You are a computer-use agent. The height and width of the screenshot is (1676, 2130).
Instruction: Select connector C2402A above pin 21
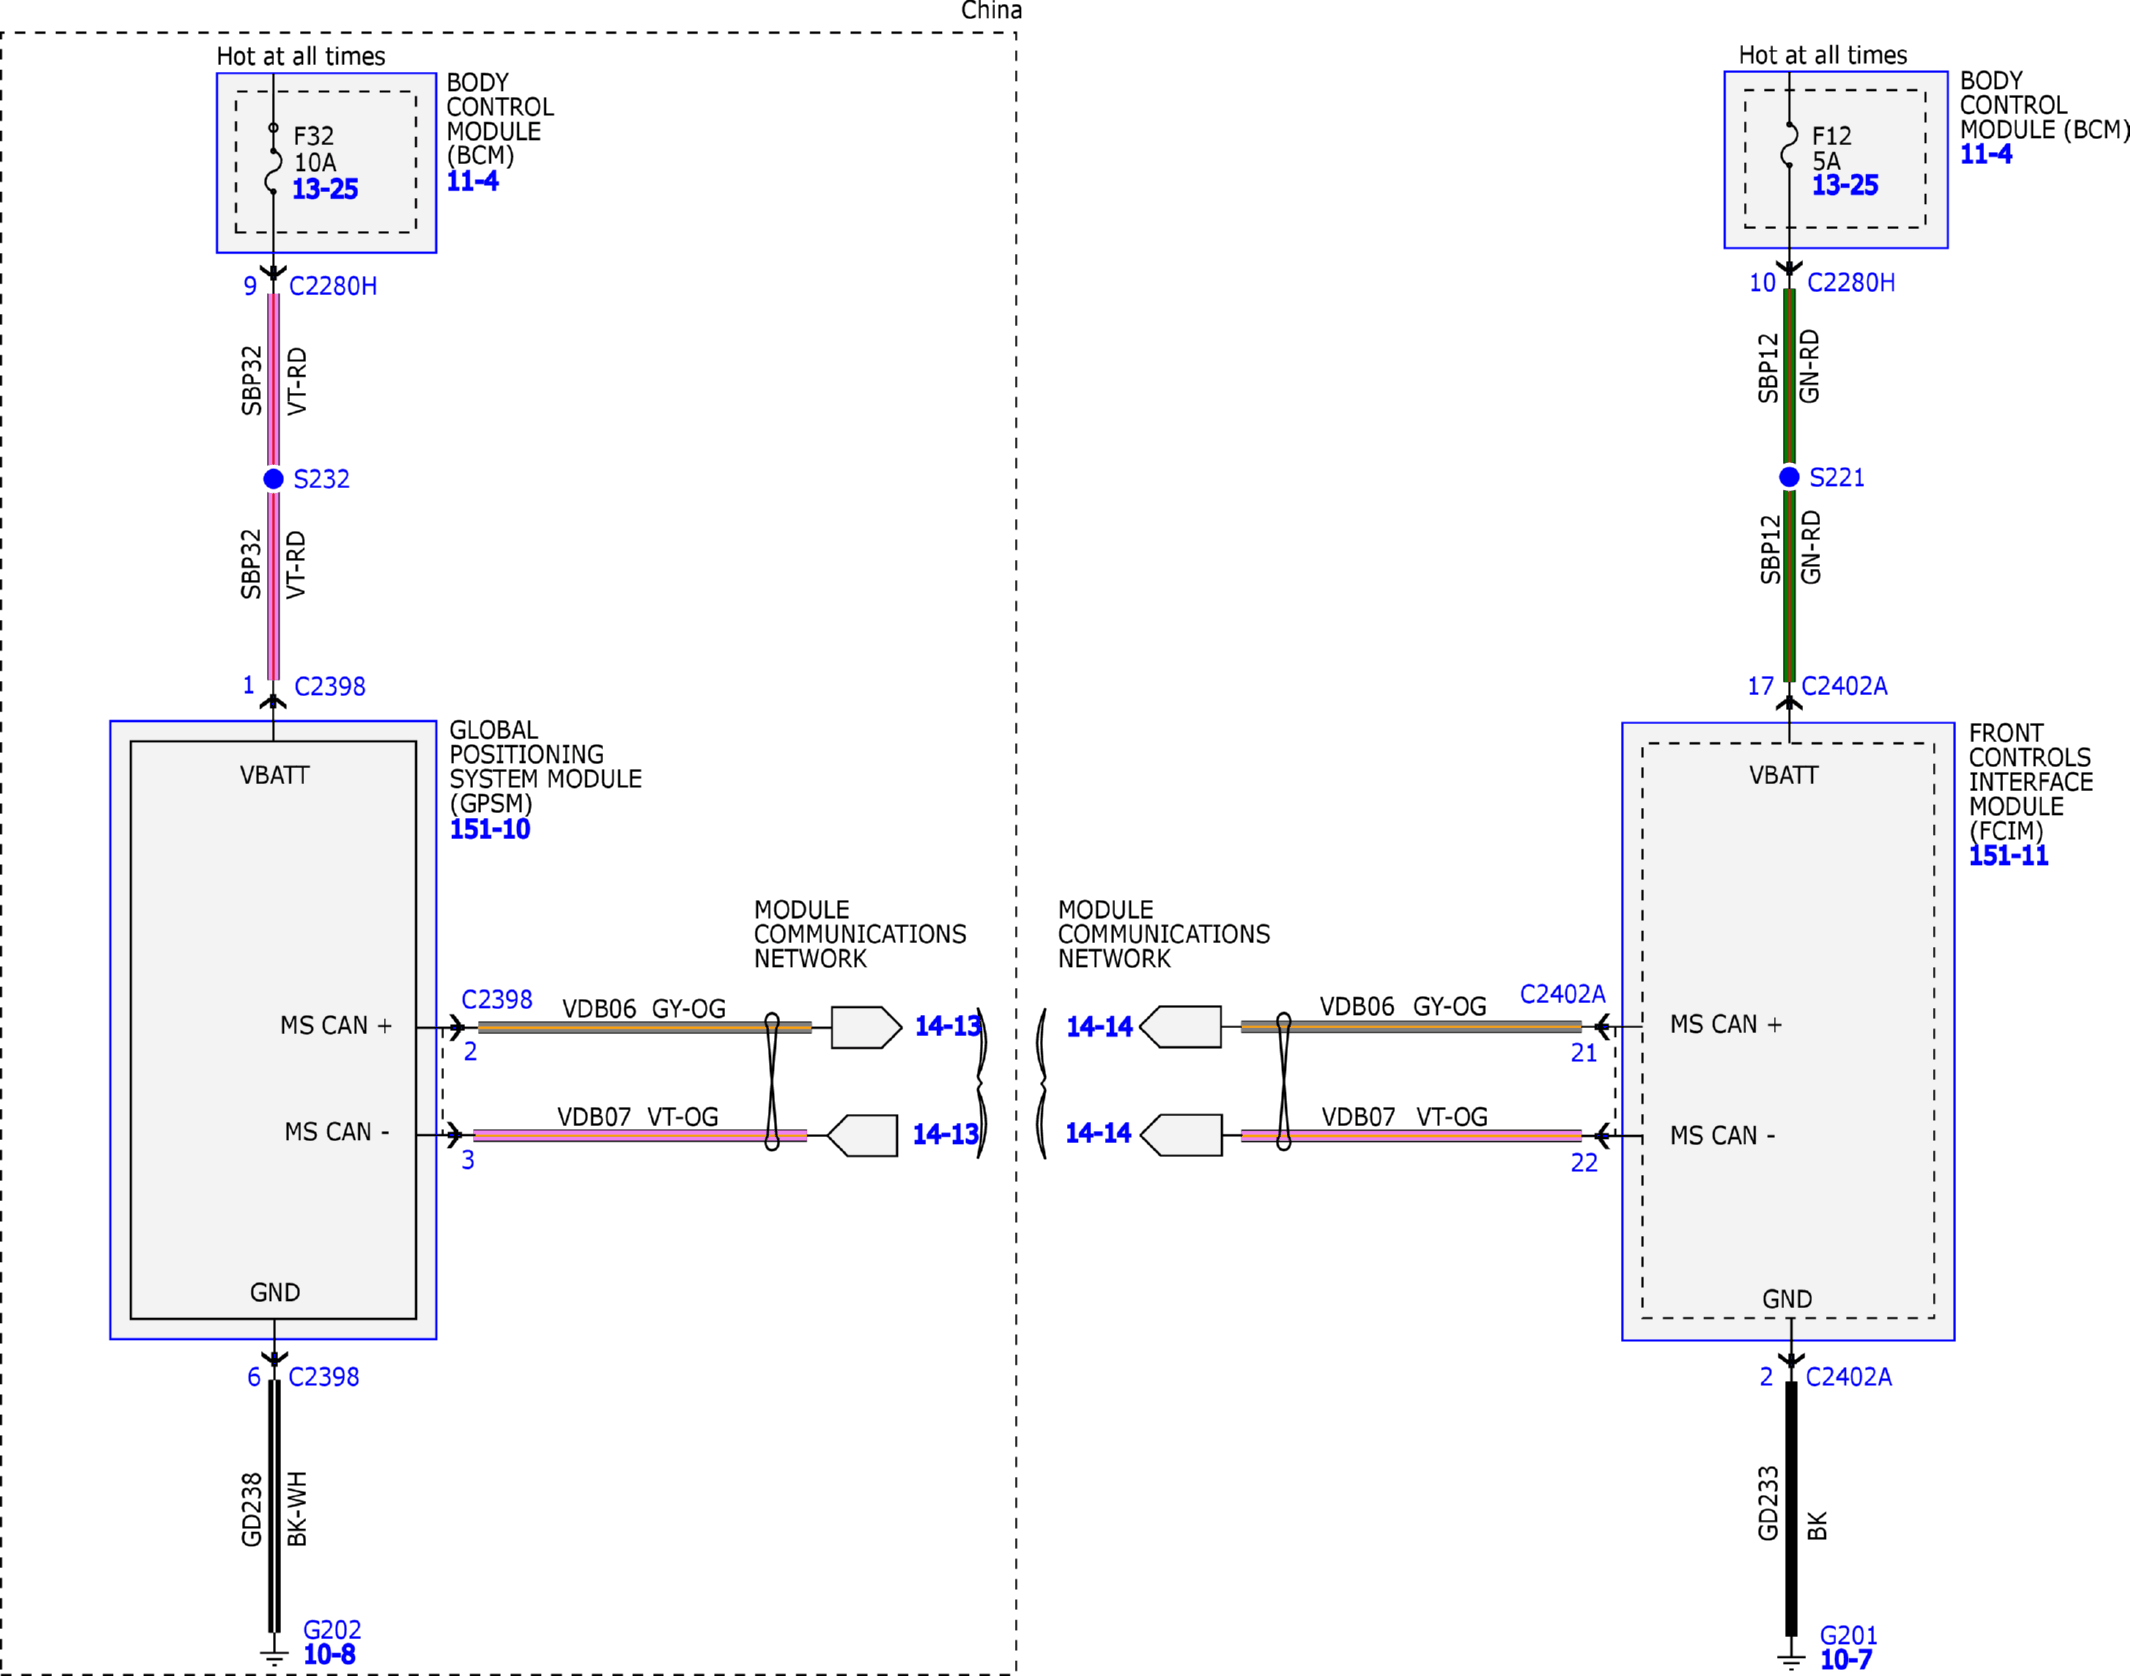pos(1563,994)
